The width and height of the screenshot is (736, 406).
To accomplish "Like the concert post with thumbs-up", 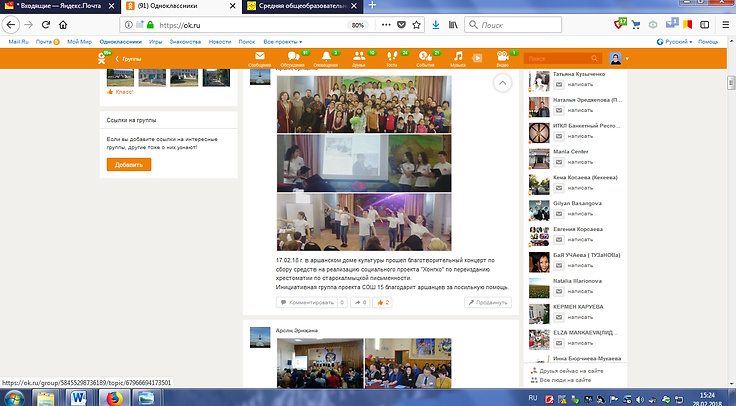I will [383, 302].
